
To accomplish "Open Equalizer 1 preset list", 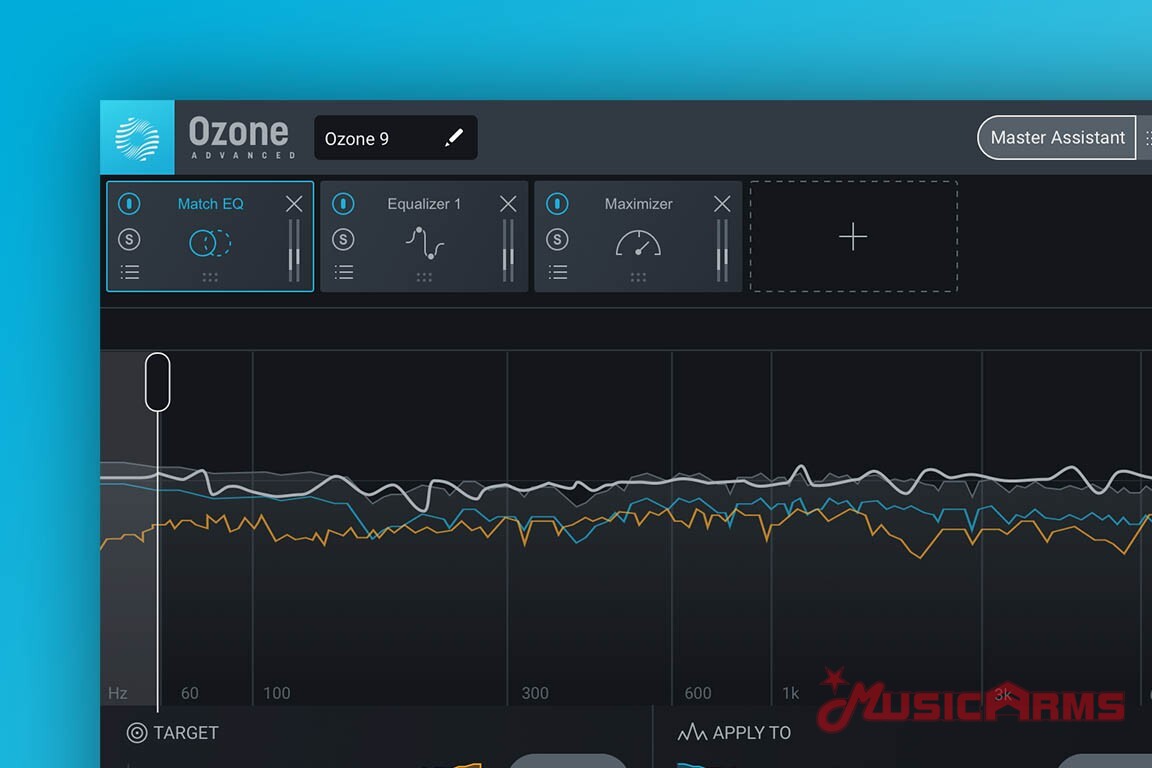I will point(343,272).
